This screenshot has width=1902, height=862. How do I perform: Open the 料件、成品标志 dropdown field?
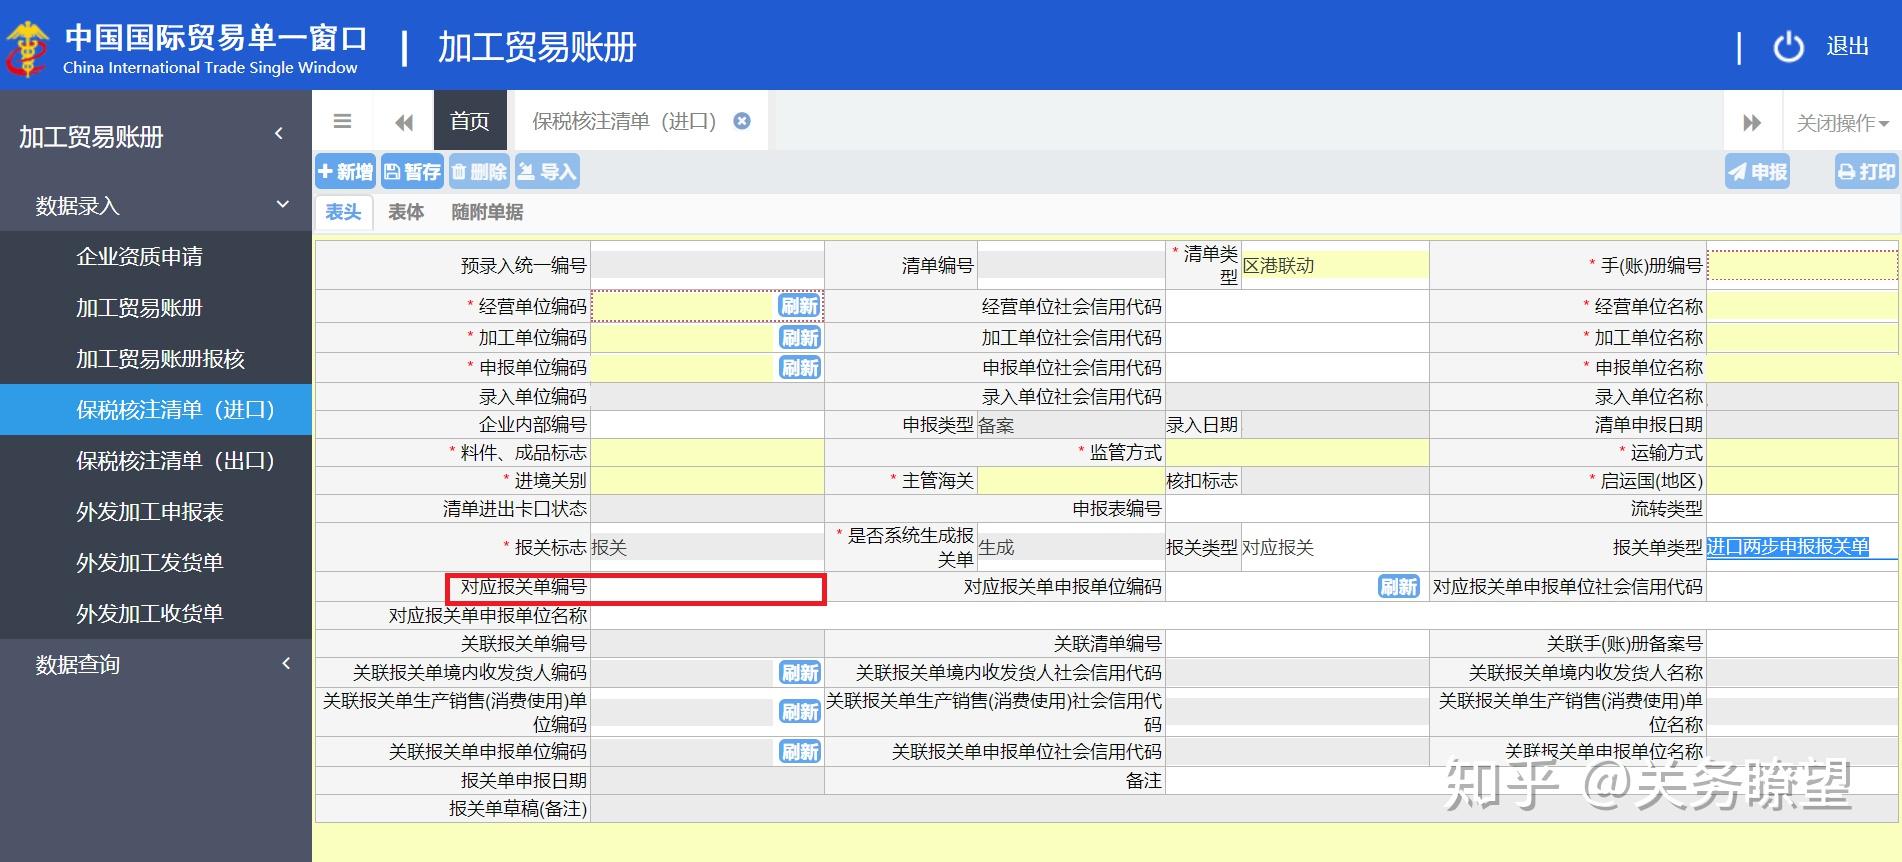pos(707,452)
